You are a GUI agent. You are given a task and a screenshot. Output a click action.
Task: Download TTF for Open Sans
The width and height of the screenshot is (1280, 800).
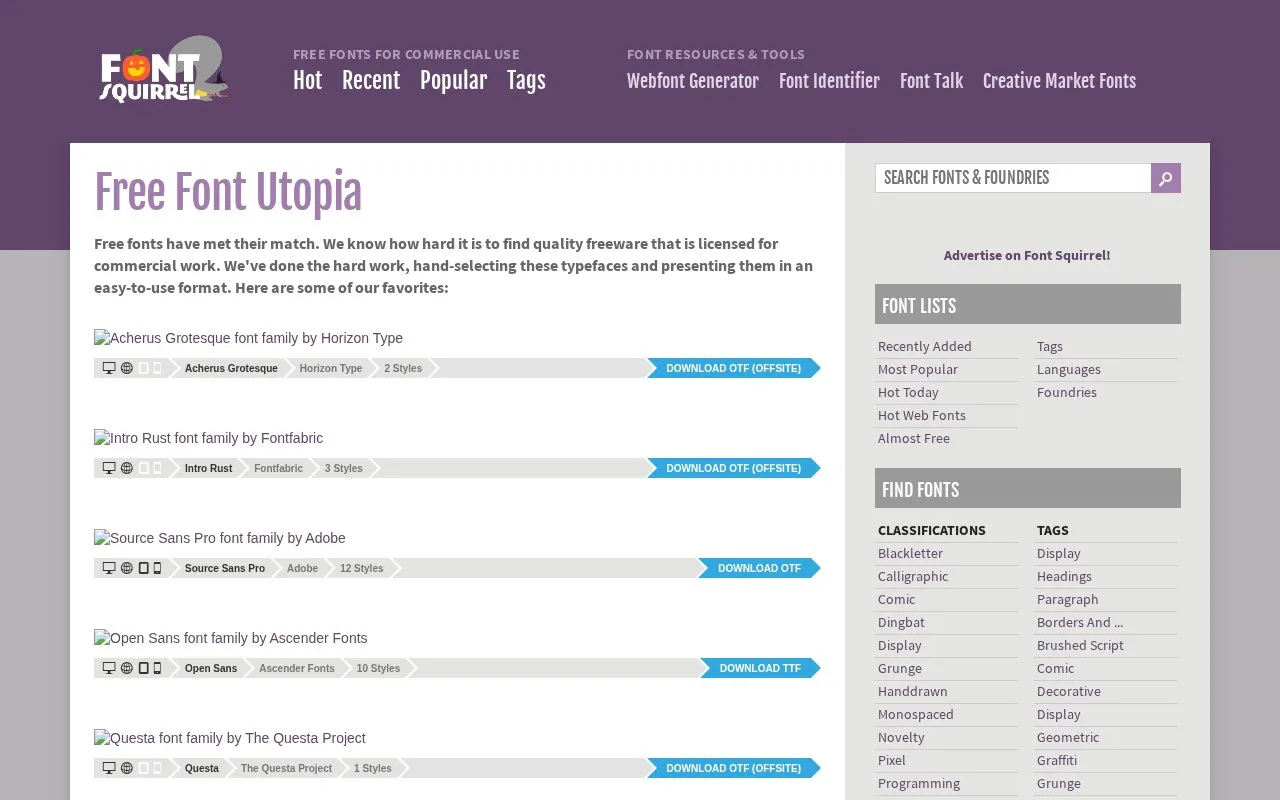point(760,668)
